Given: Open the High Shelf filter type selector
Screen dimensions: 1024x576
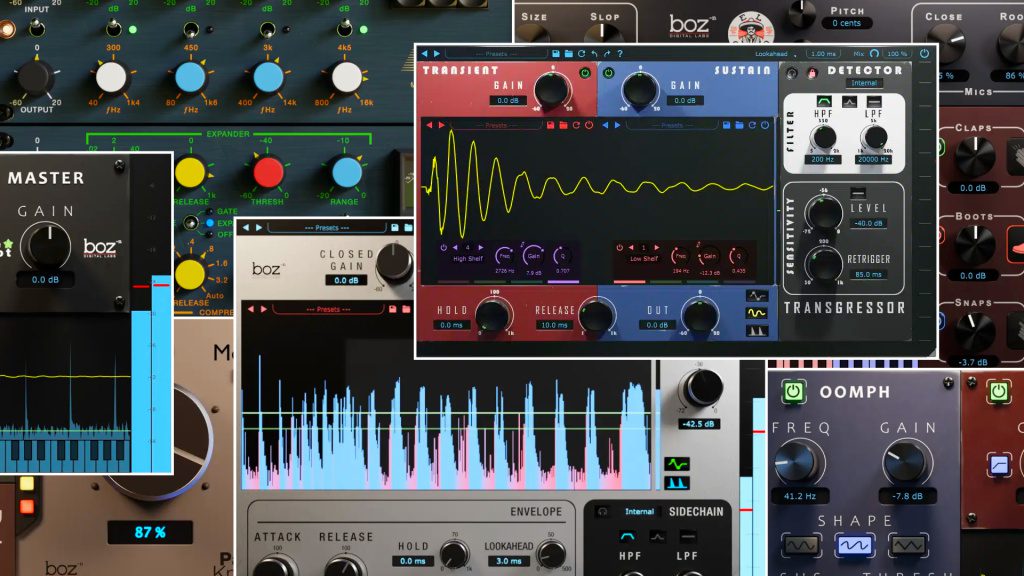Looking at the screenshot, I should click(467, 258).
